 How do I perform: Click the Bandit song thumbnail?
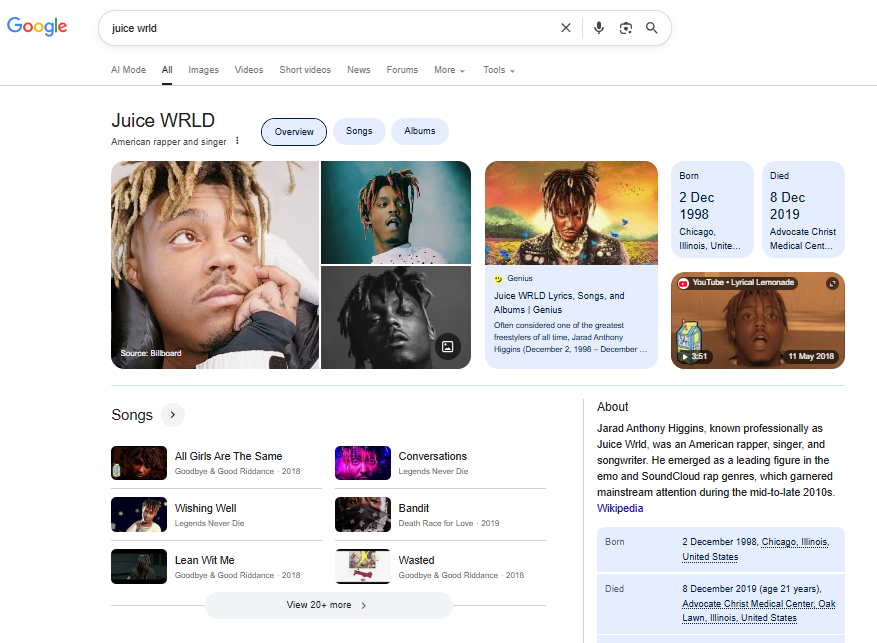363,514
